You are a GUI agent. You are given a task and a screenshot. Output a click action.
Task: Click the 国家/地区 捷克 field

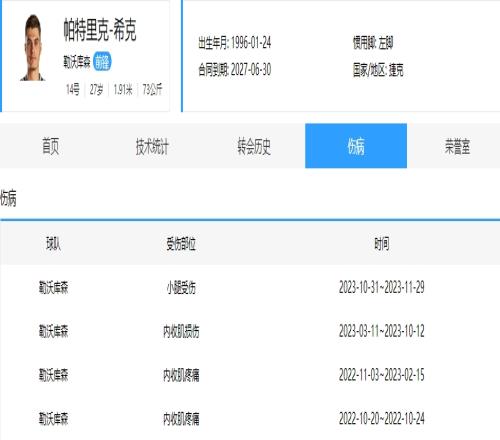pos(378,70)
